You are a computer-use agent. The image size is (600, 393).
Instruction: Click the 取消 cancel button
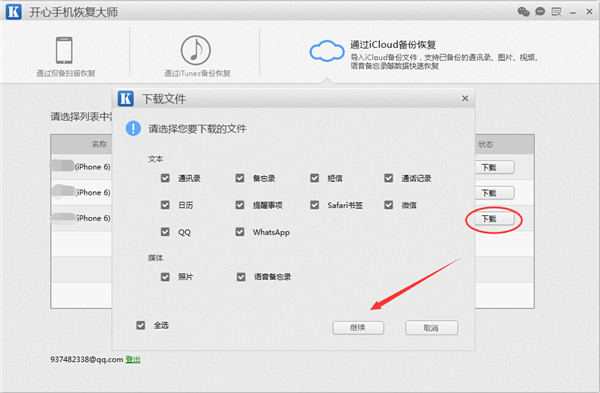(431, 328)
